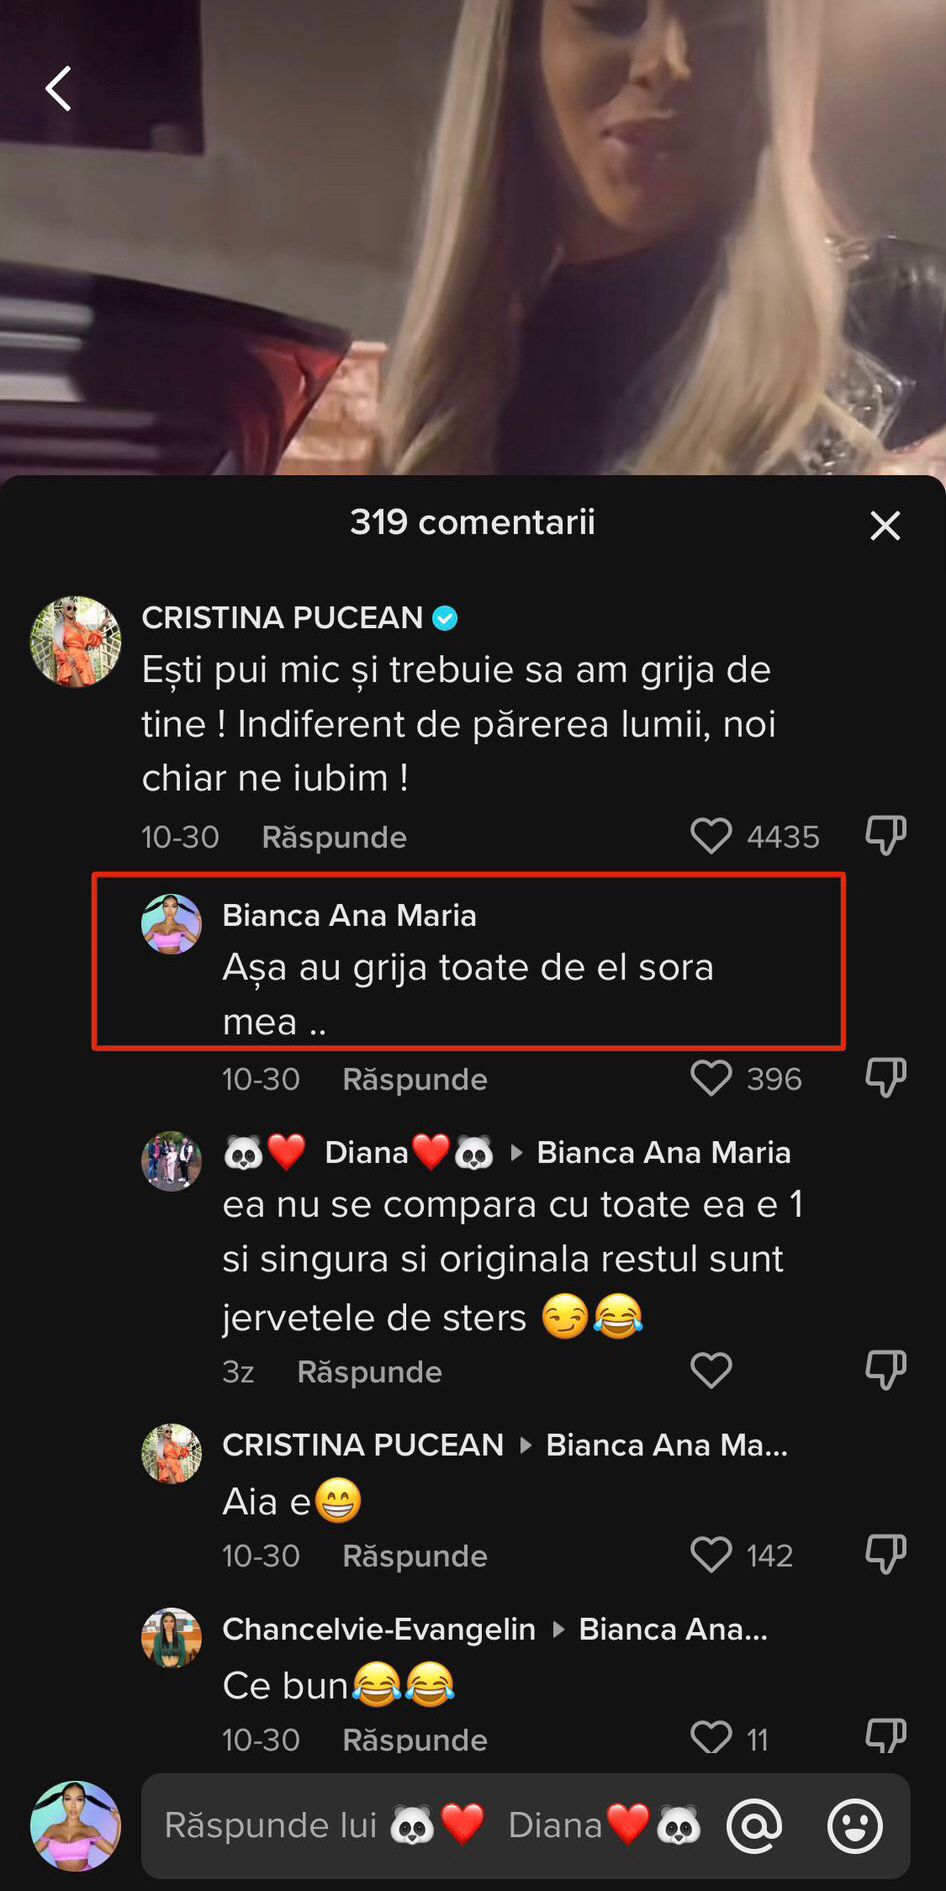
Task: Focus the 'Răspunde lui Diana' reply field
Action: coord(430,1826)
